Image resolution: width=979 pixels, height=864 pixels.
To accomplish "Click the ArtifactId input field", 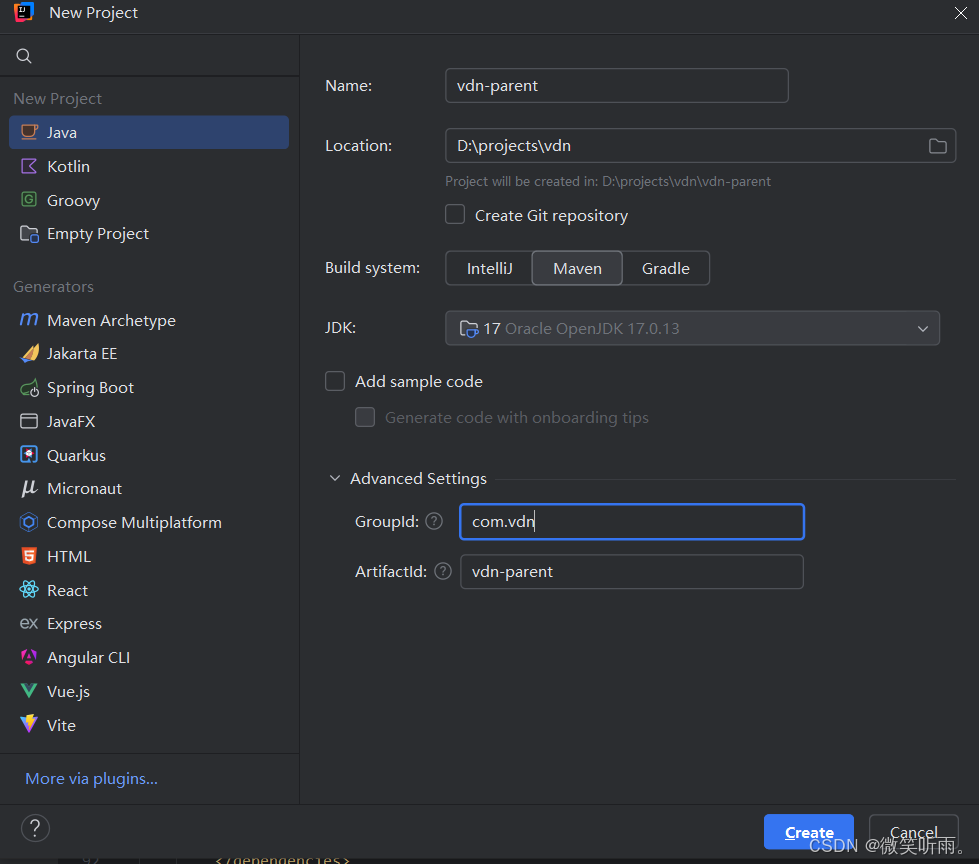I will point(631,571).
